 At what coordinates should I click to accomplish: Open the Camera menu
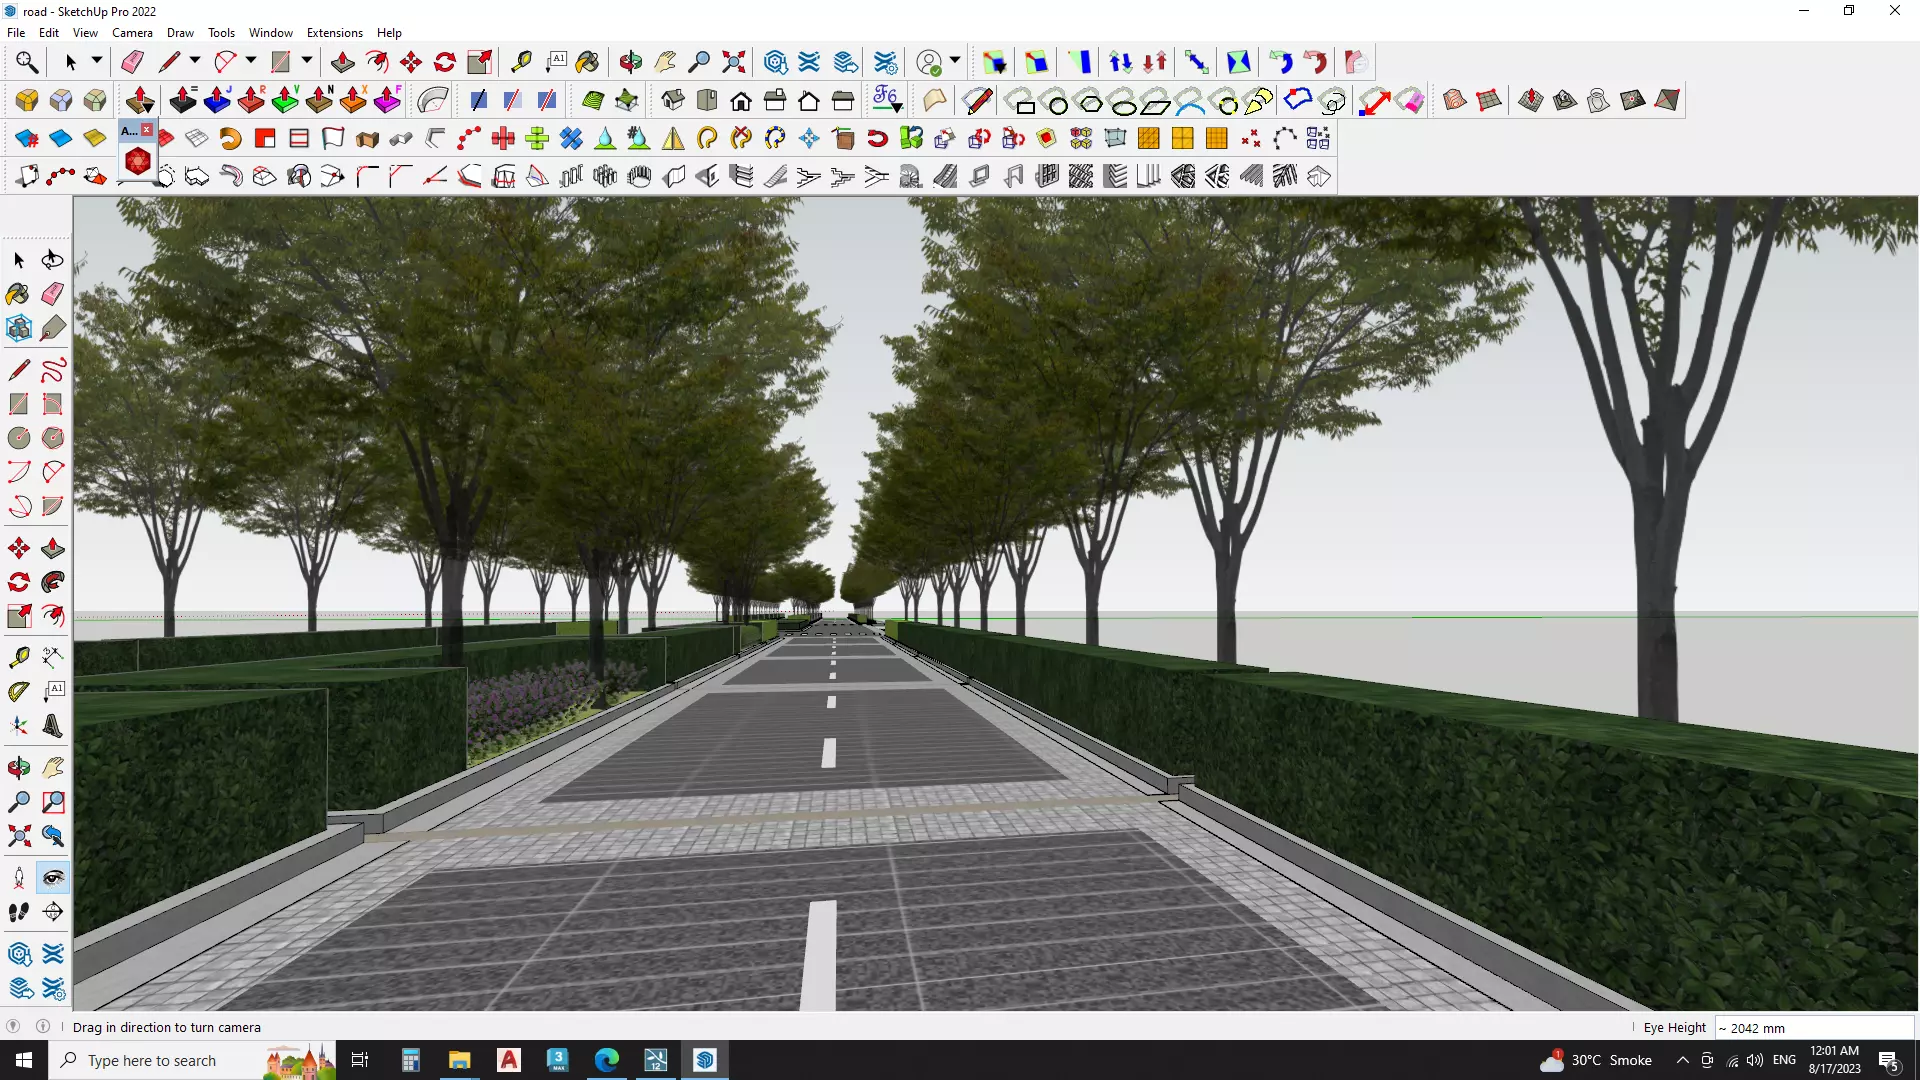[x=132, y=32]
